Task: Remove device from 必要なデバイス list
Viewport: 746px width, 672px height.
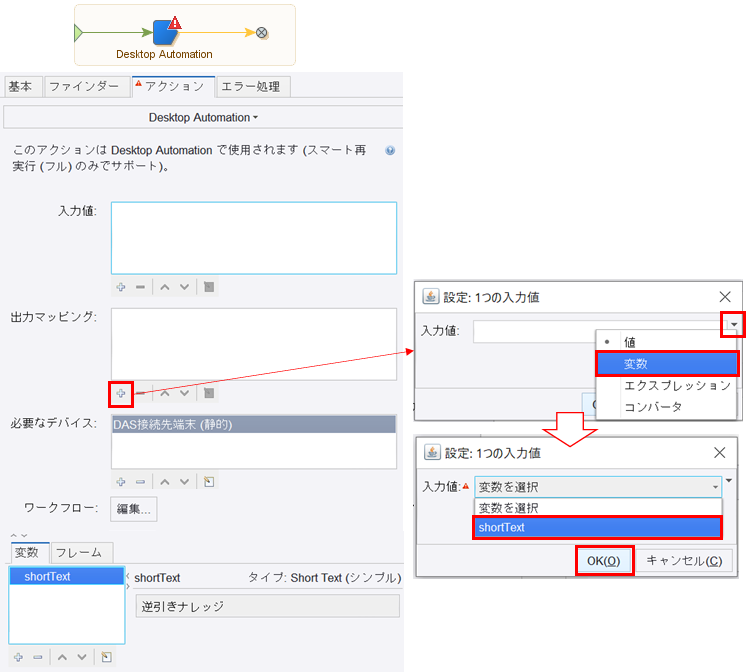Action: (140, 482)
